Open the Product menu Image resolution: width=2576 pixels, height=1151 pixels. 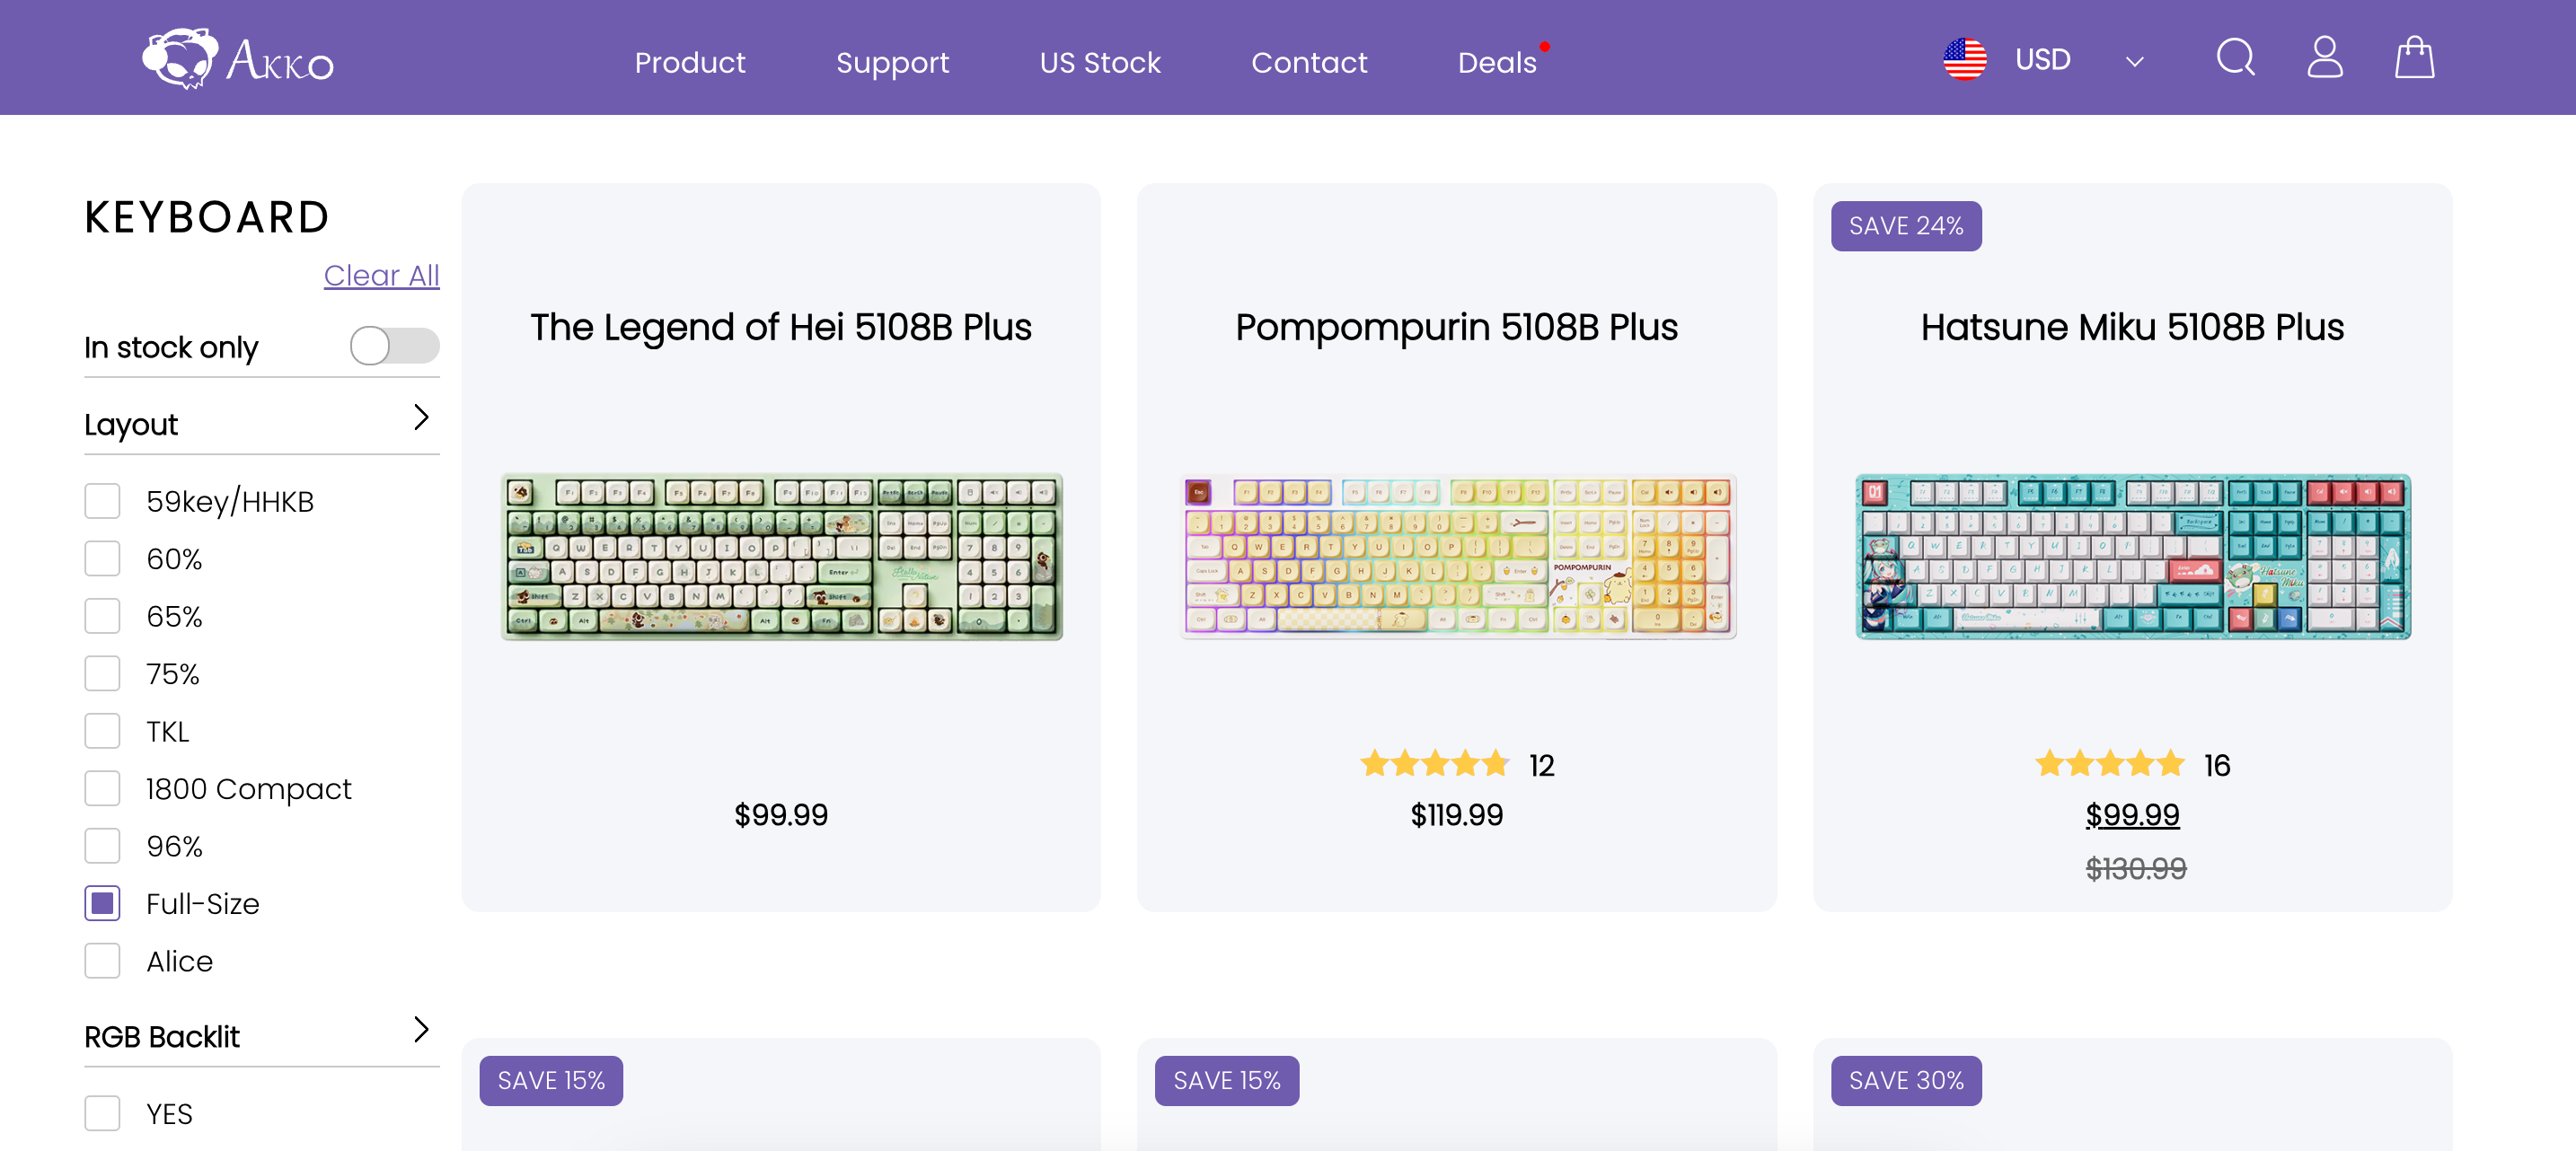689,62
